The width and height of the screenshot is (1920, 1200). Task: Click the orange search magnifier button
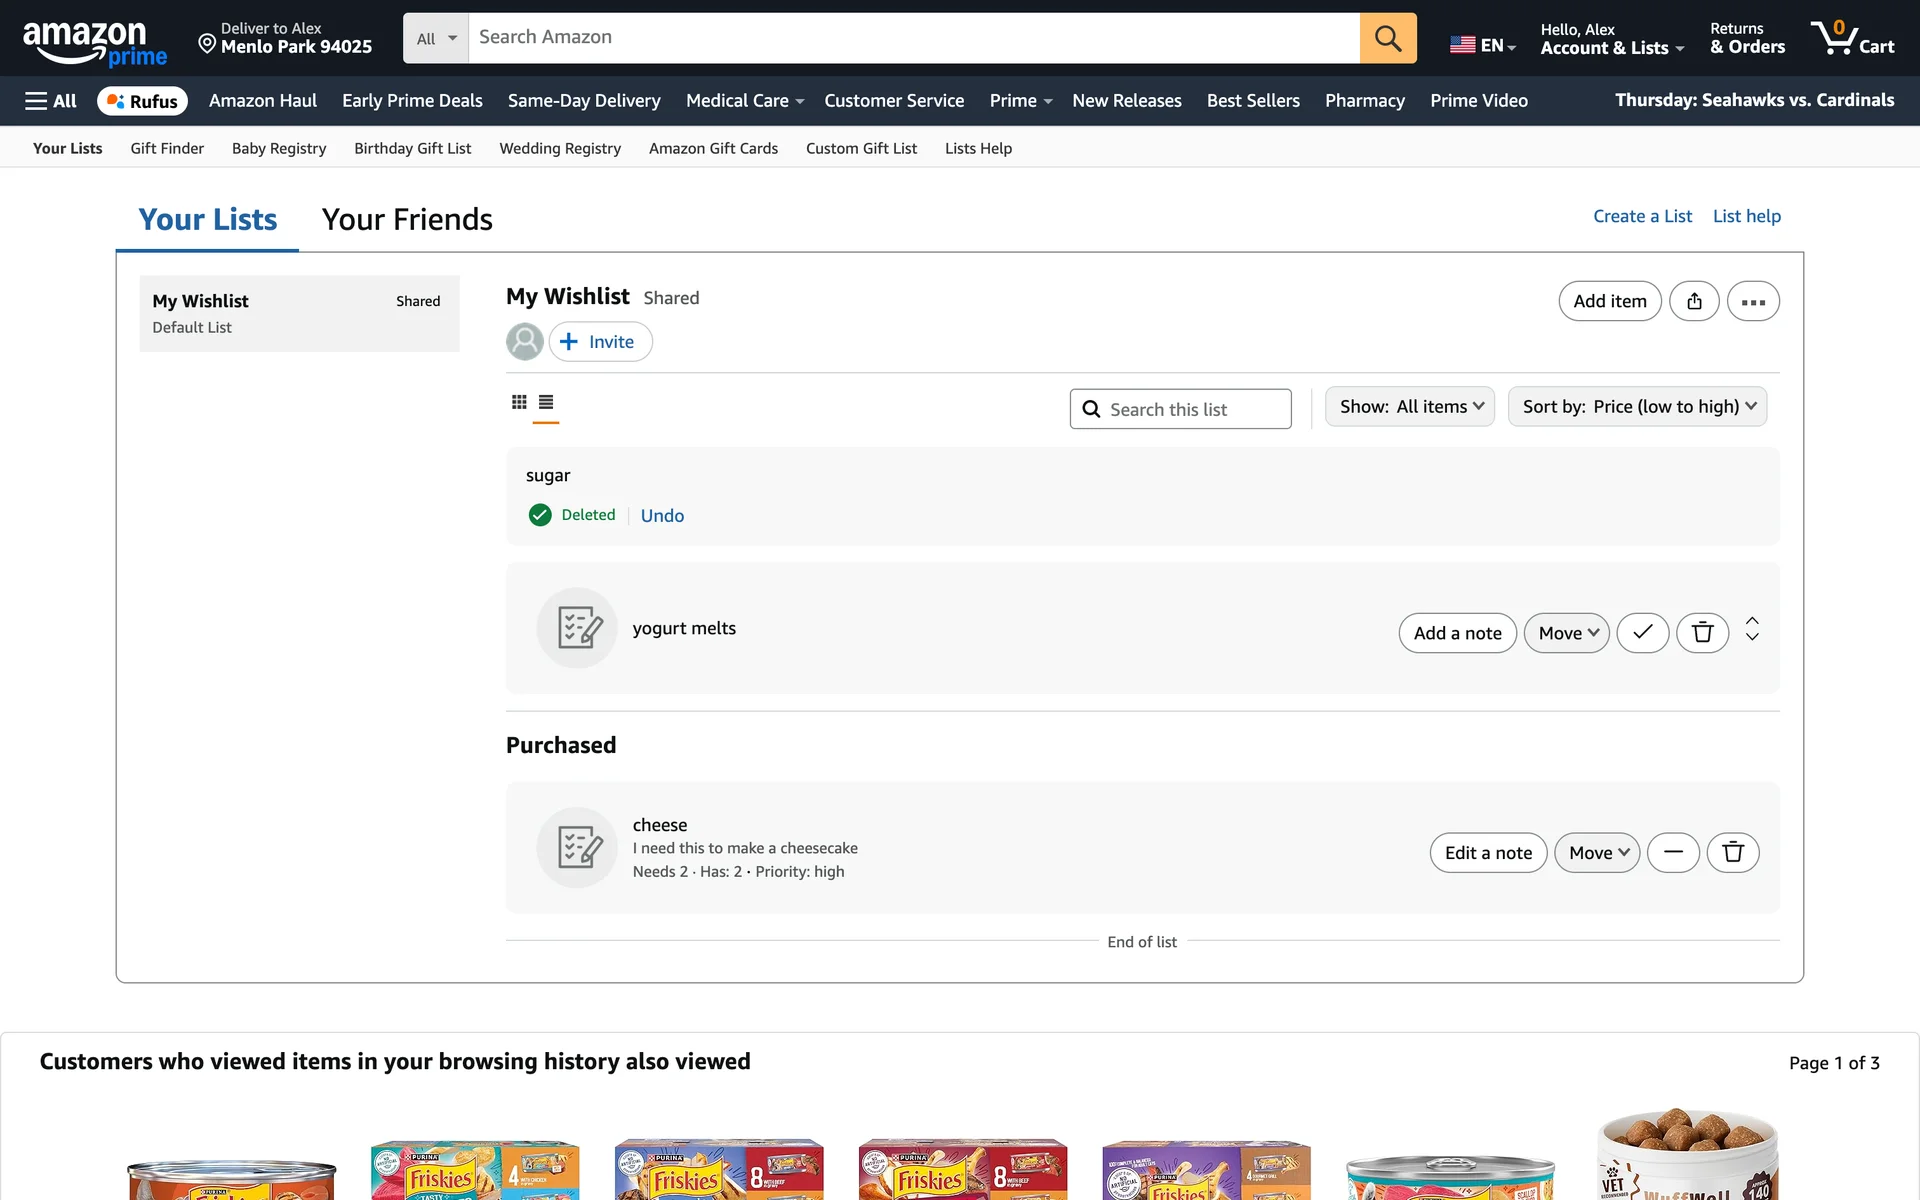1387,38
